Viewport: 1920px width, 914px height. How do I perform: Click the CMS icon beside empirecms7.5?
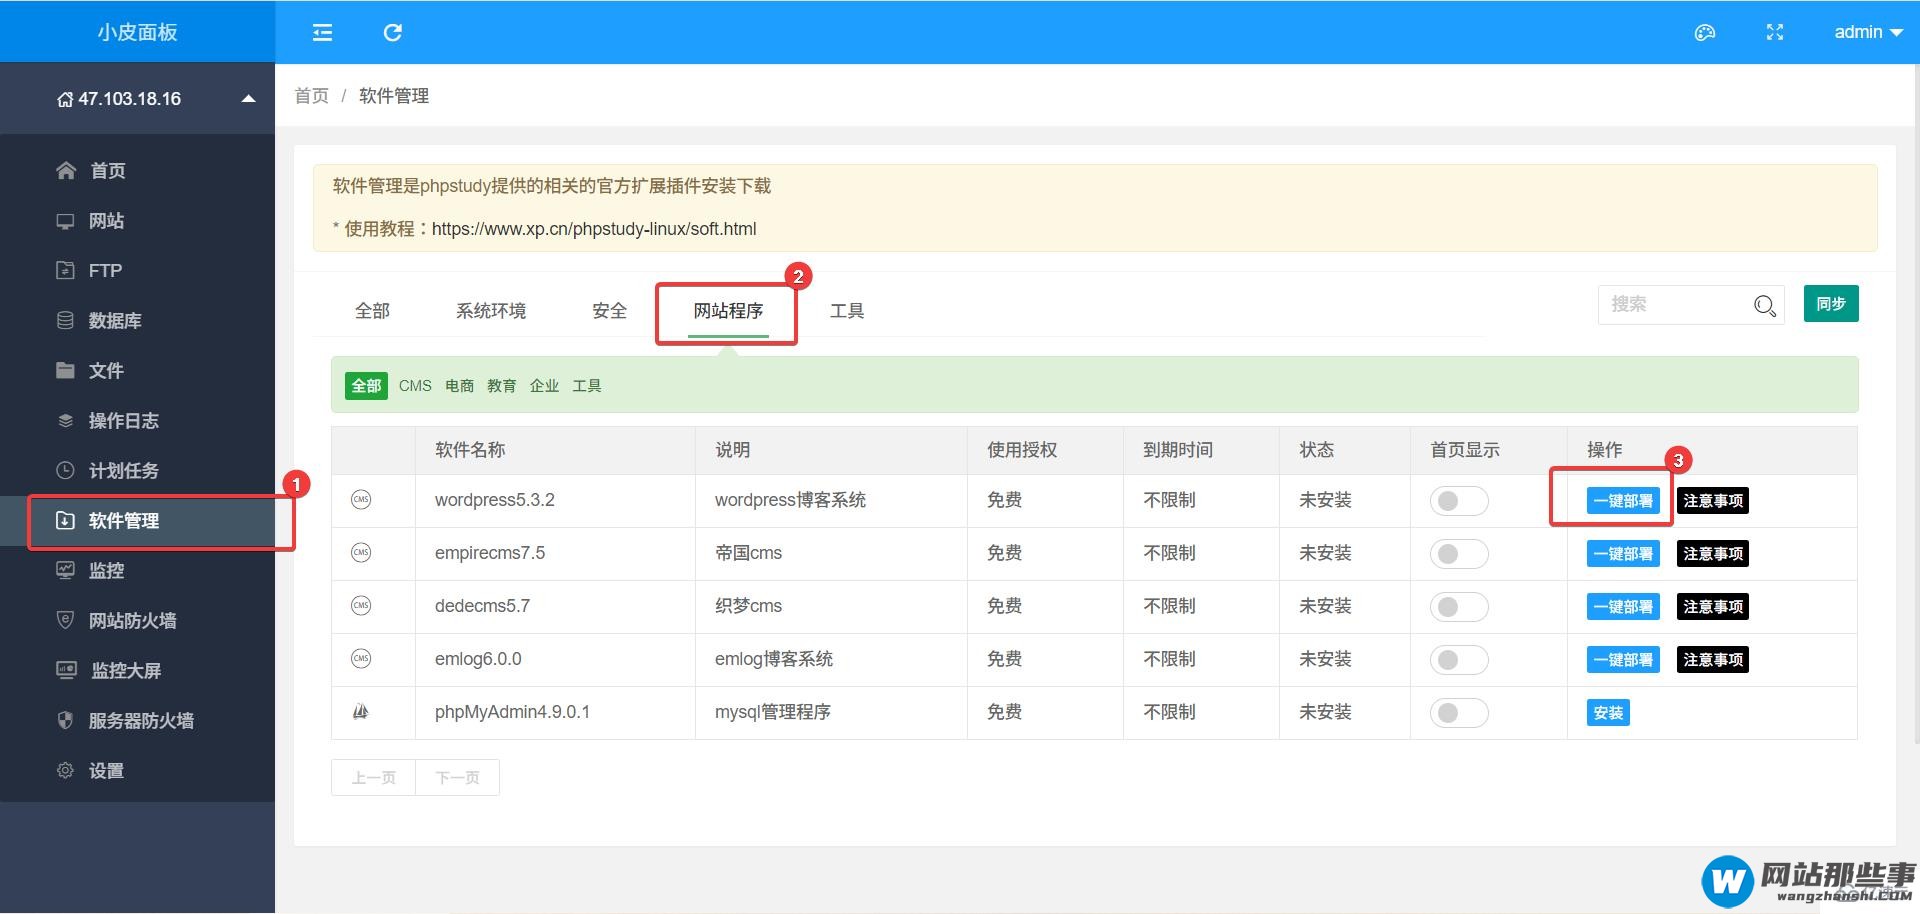pos(361,553)
